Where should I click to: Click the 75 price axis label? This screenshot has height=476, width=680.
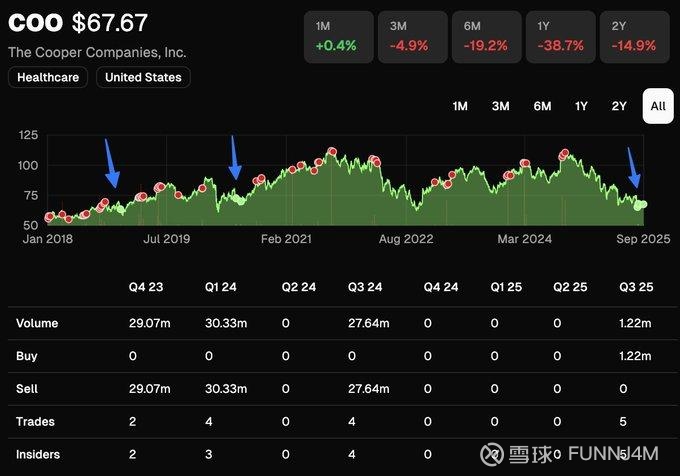pyautogui.click(x=30, y=196)
